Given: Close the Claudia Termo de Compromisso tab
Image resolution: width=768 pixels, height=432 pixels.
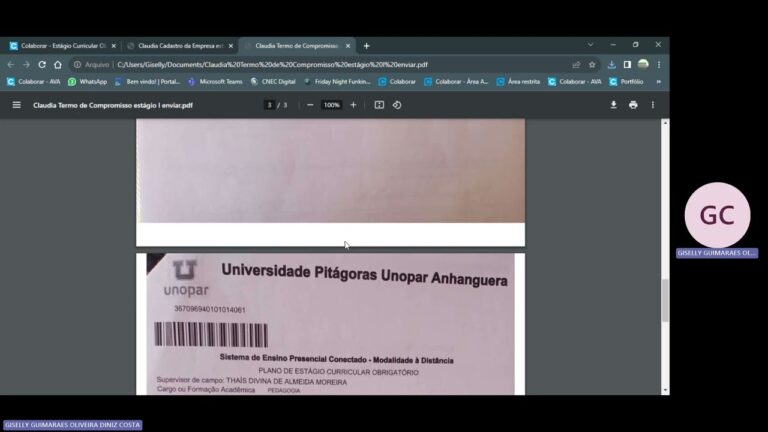Looking at the screenshot, I should coord(348,46).
